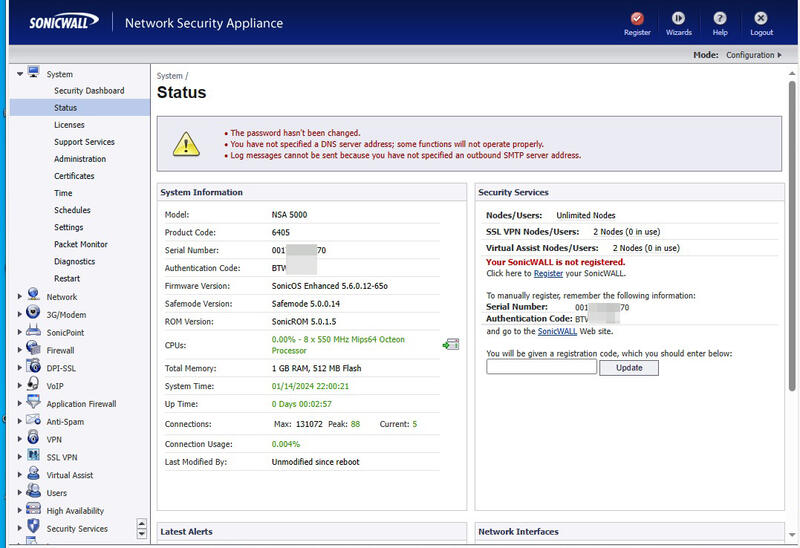Open the Licenses page in the sidebar
The height and width of the screenshot is (548, 800).
point(69,125)
